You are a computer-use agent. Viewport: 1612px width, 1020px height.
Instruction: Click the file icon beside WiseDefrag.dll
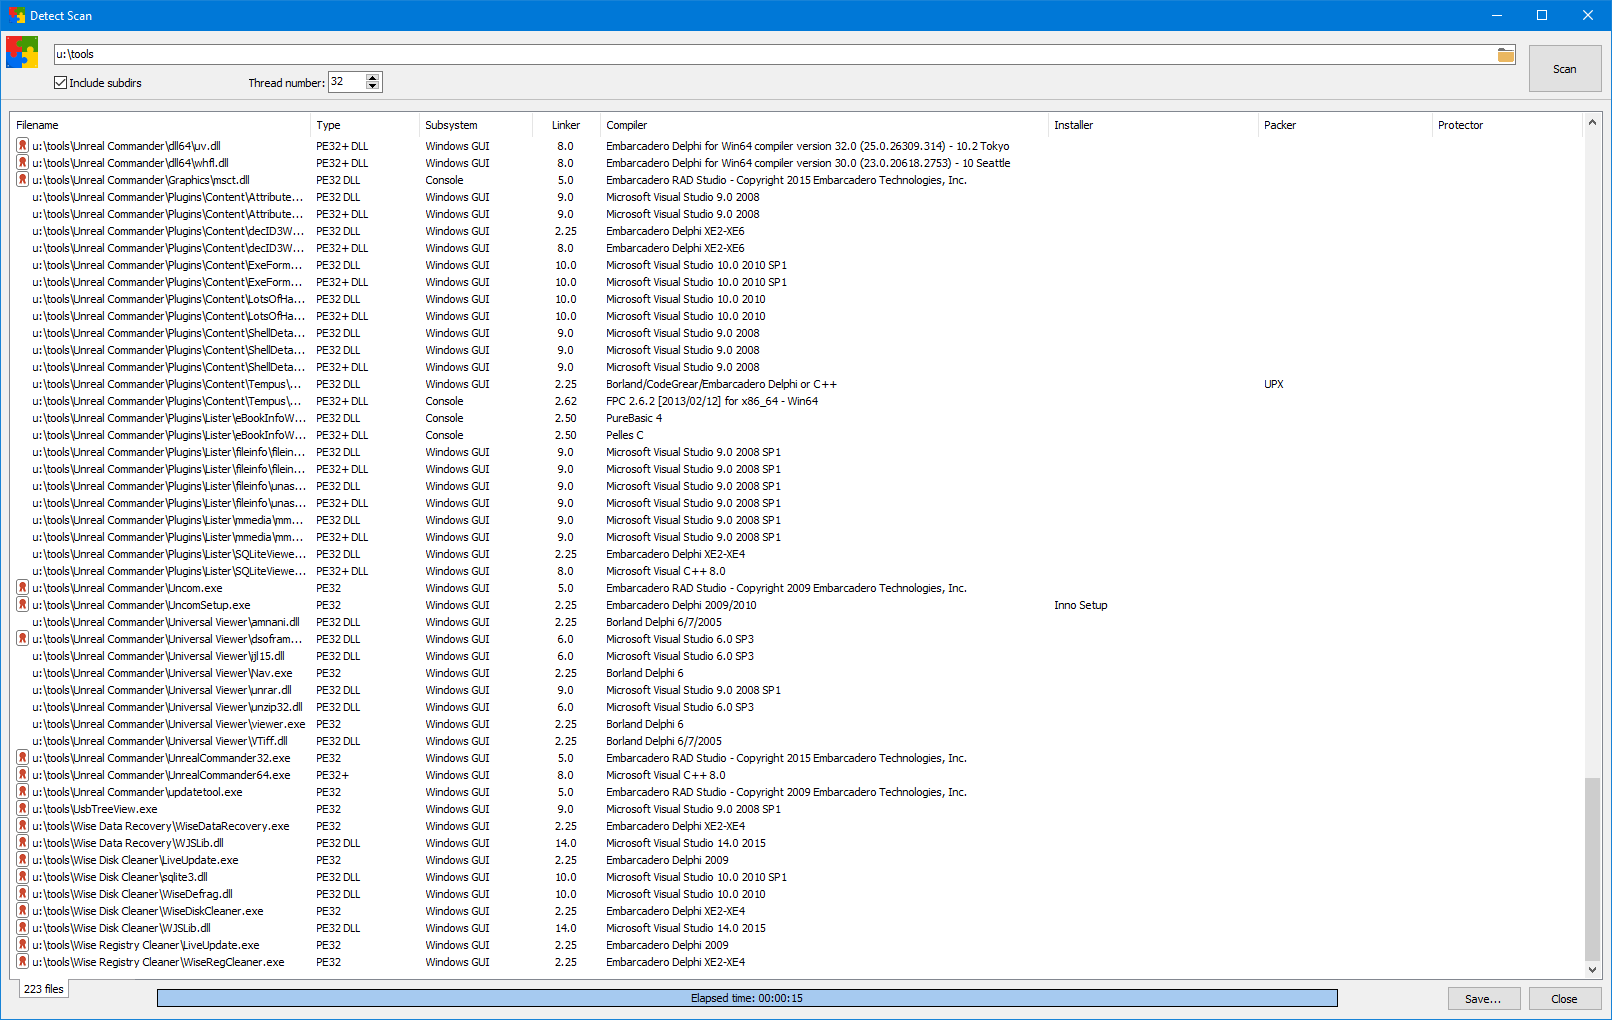(x=22, y=894)
